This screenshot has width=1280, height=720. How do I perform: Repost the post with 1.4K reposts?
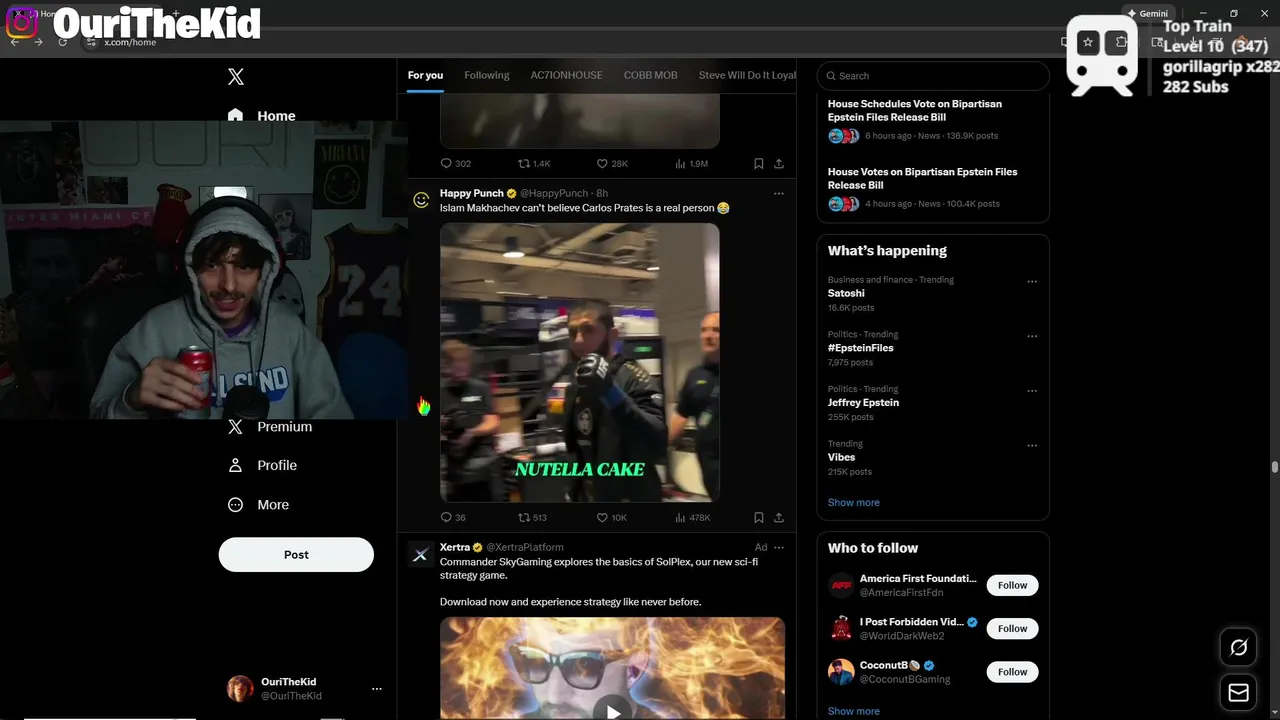(534, 163)
